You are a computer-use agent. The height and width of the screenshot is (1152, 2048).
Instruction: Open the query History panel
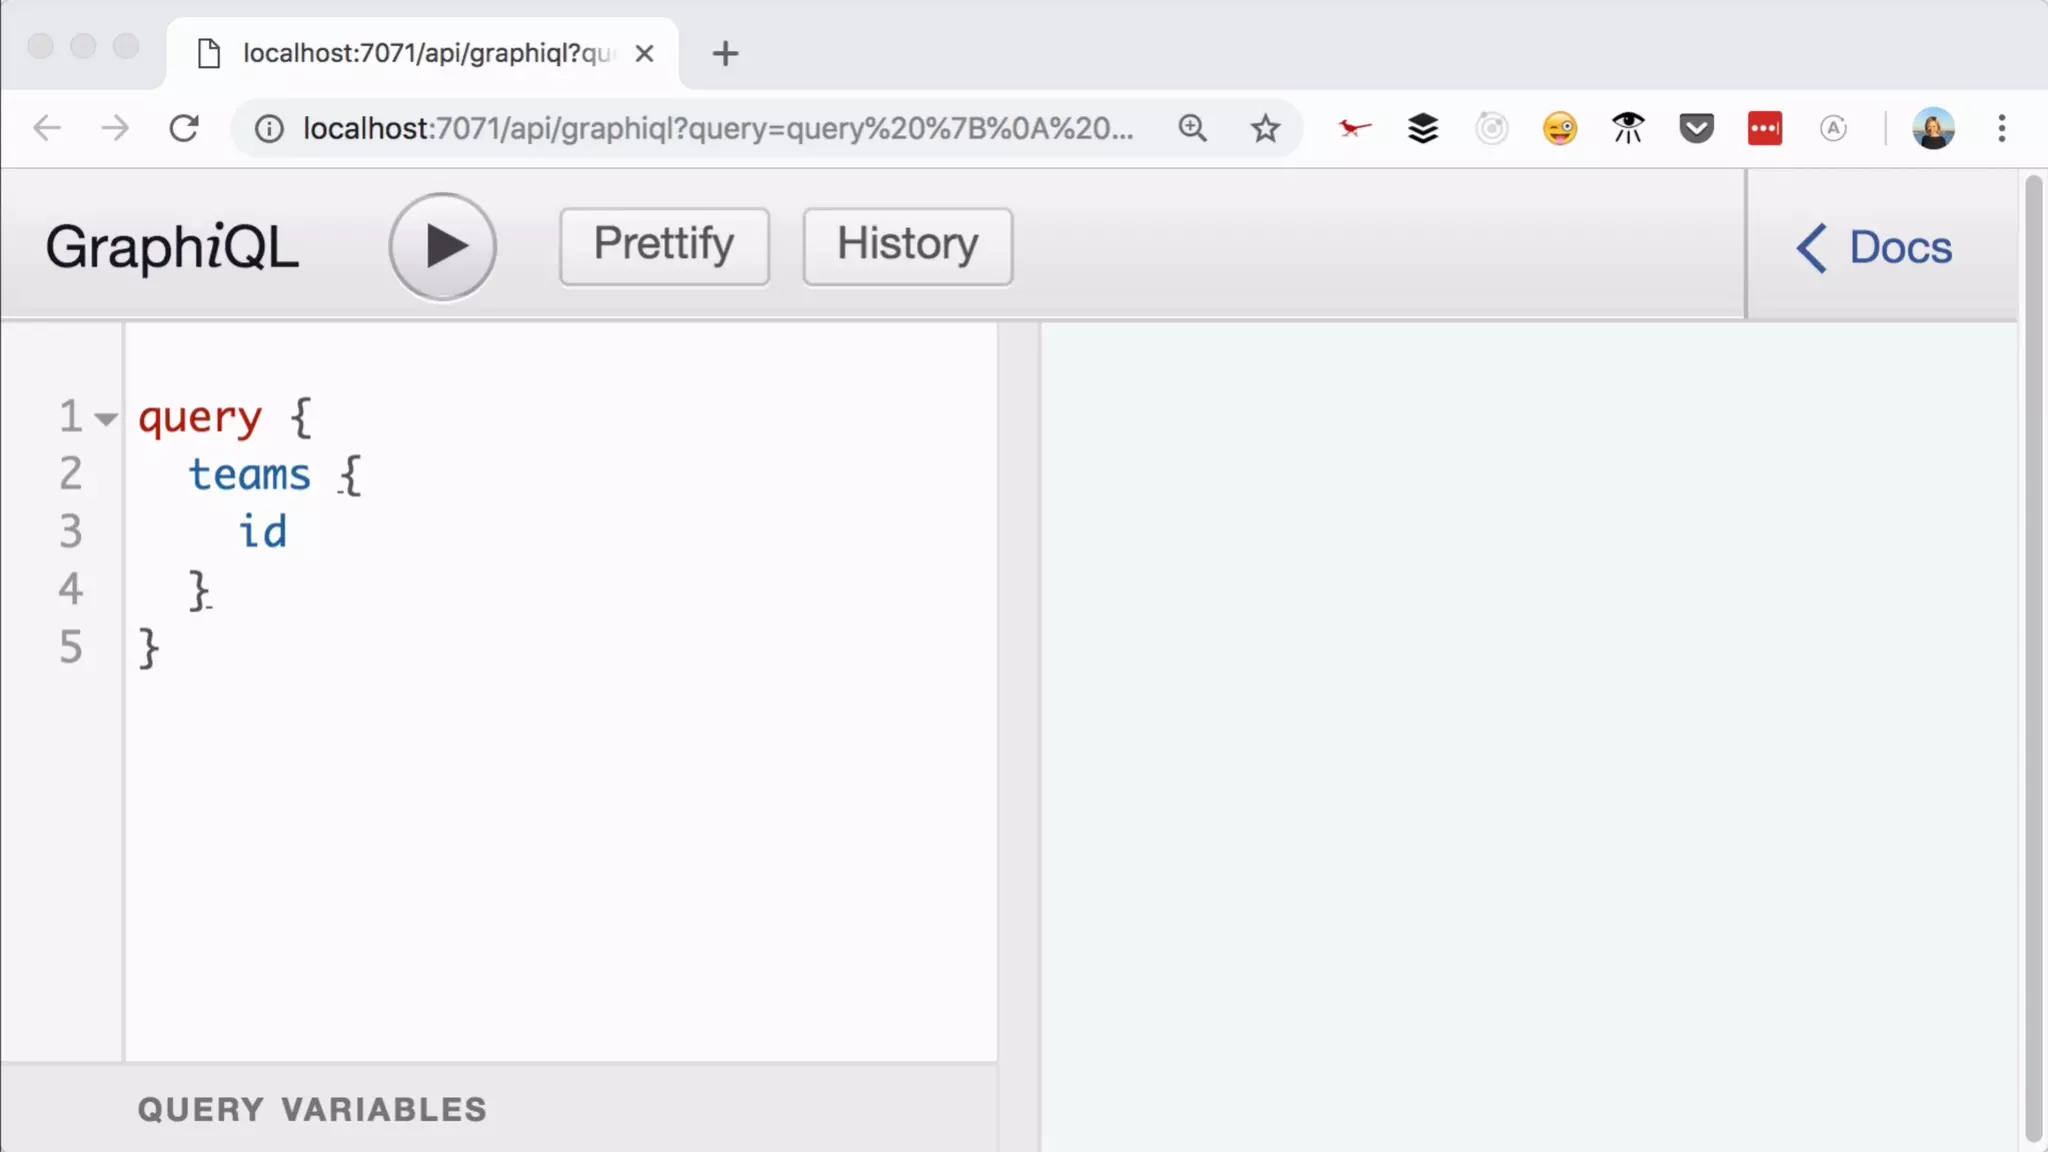907,246
